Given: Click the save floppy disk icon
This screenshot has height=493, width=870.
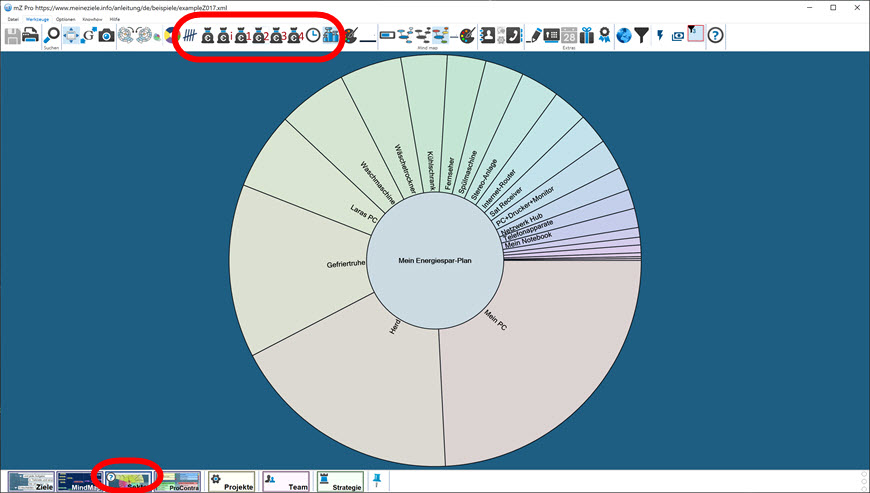Looking at the screenshot, I should click(13, 36).
